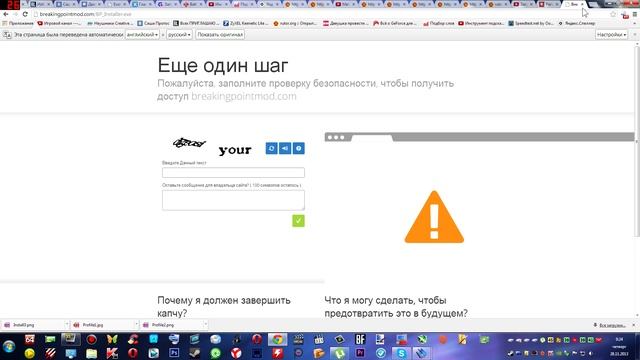Image resolution: width=640 pixels, height=360 pixels.
Task: Expand menu arrow for Profile1.jpg download
Action: (136, 325)
